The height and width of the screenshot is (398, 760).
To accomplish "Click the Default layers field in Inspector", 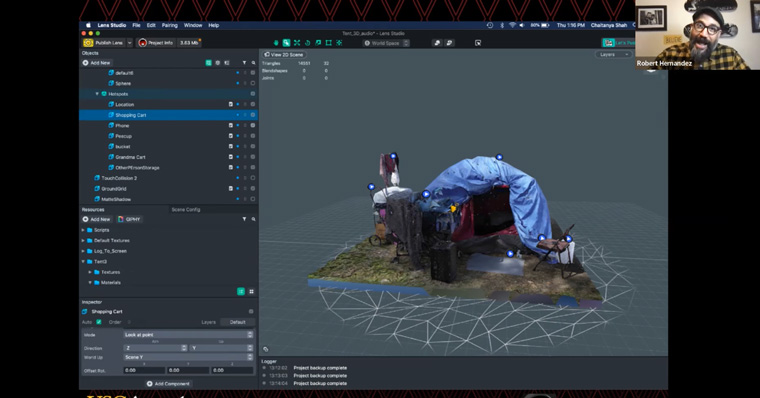I will [238, 322].
